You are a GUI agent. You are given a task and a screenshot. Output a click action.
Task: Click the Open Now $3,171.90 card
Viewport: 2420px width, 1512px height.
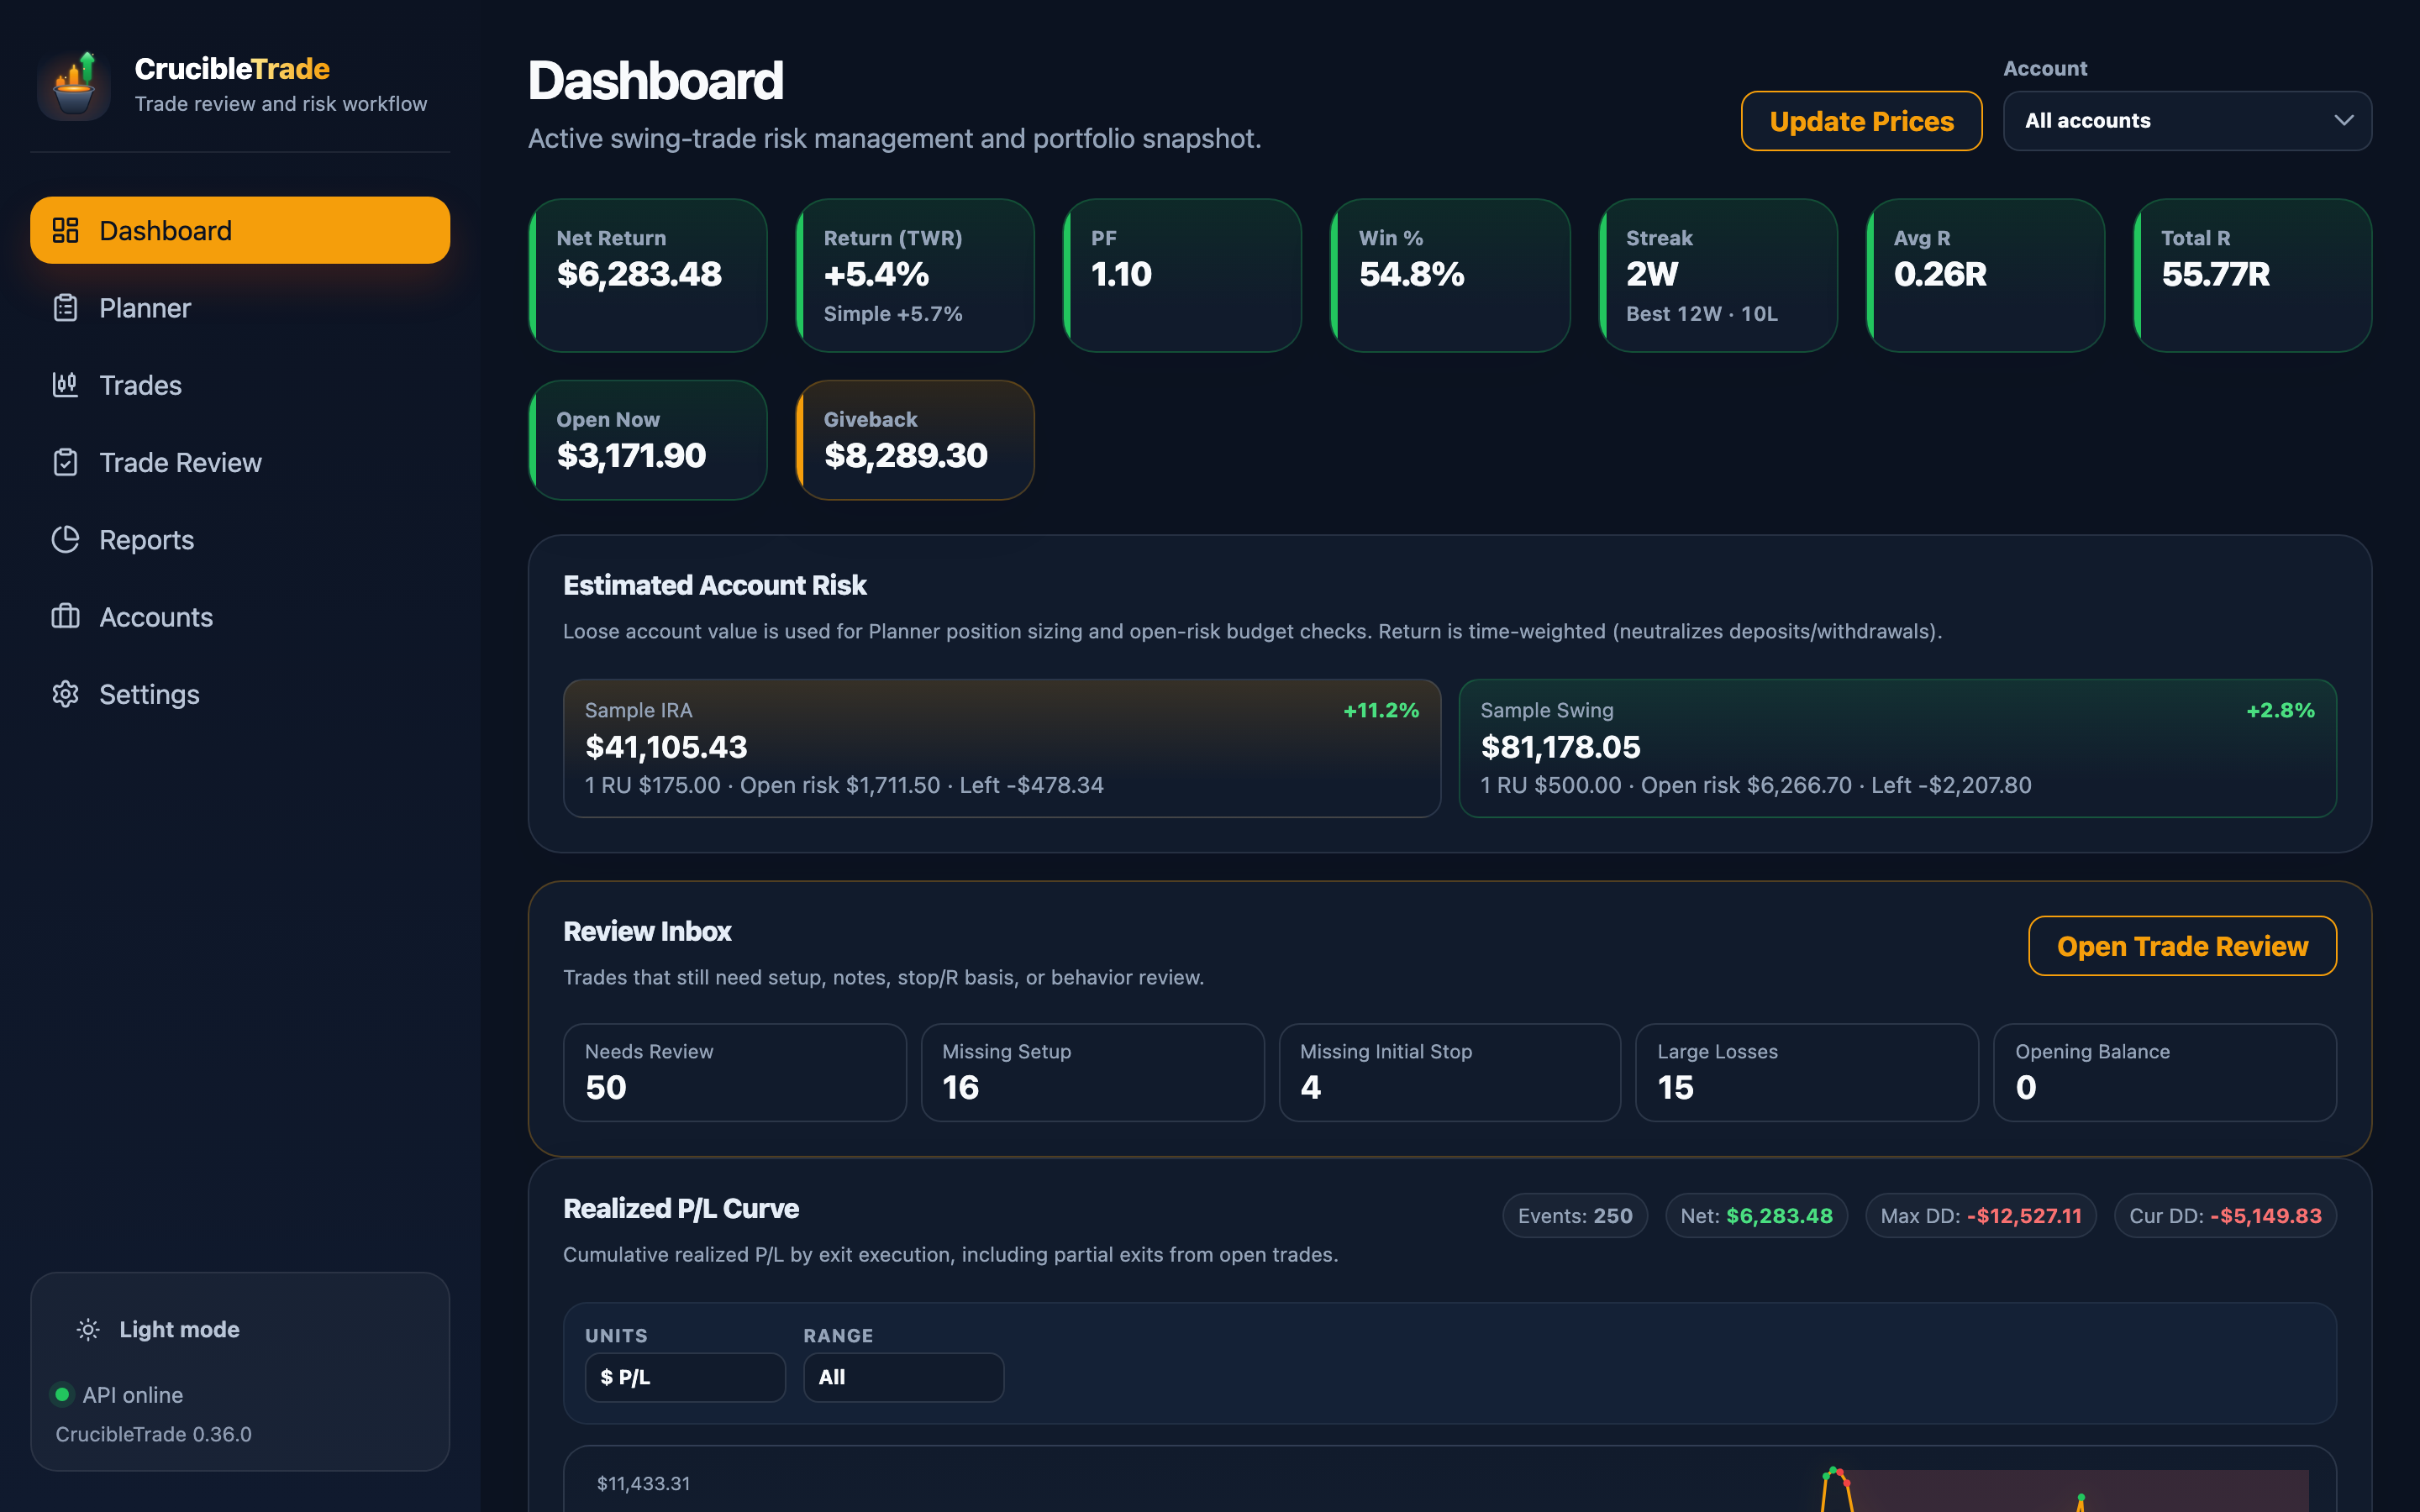[648, 440]
